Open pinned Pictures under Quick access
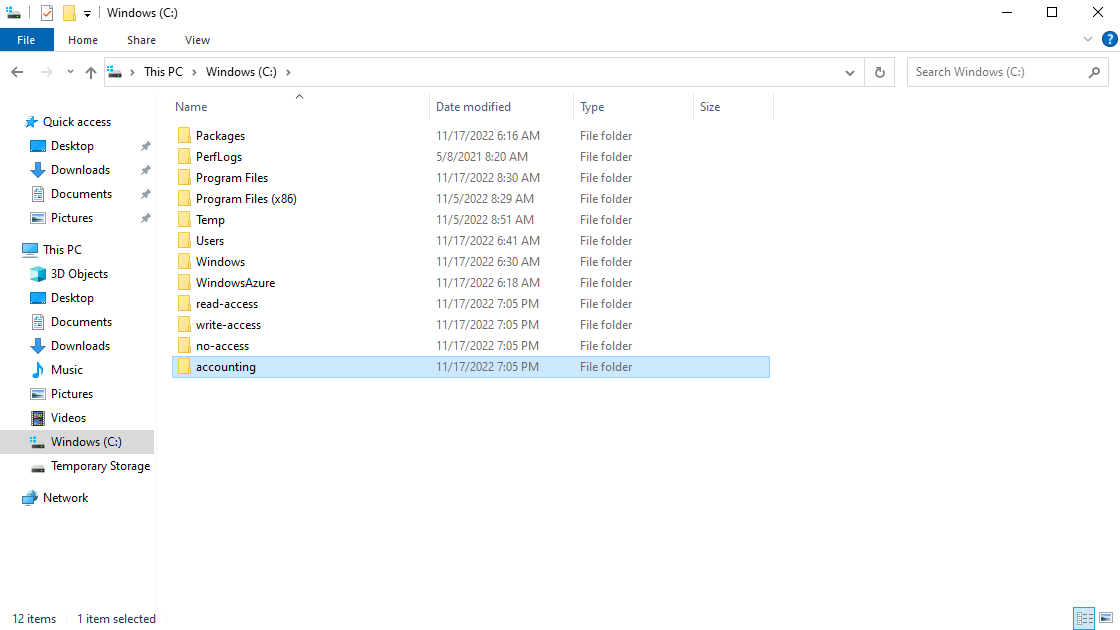The height and width of the screenshot is (630, 1120). tap(71, 218)
